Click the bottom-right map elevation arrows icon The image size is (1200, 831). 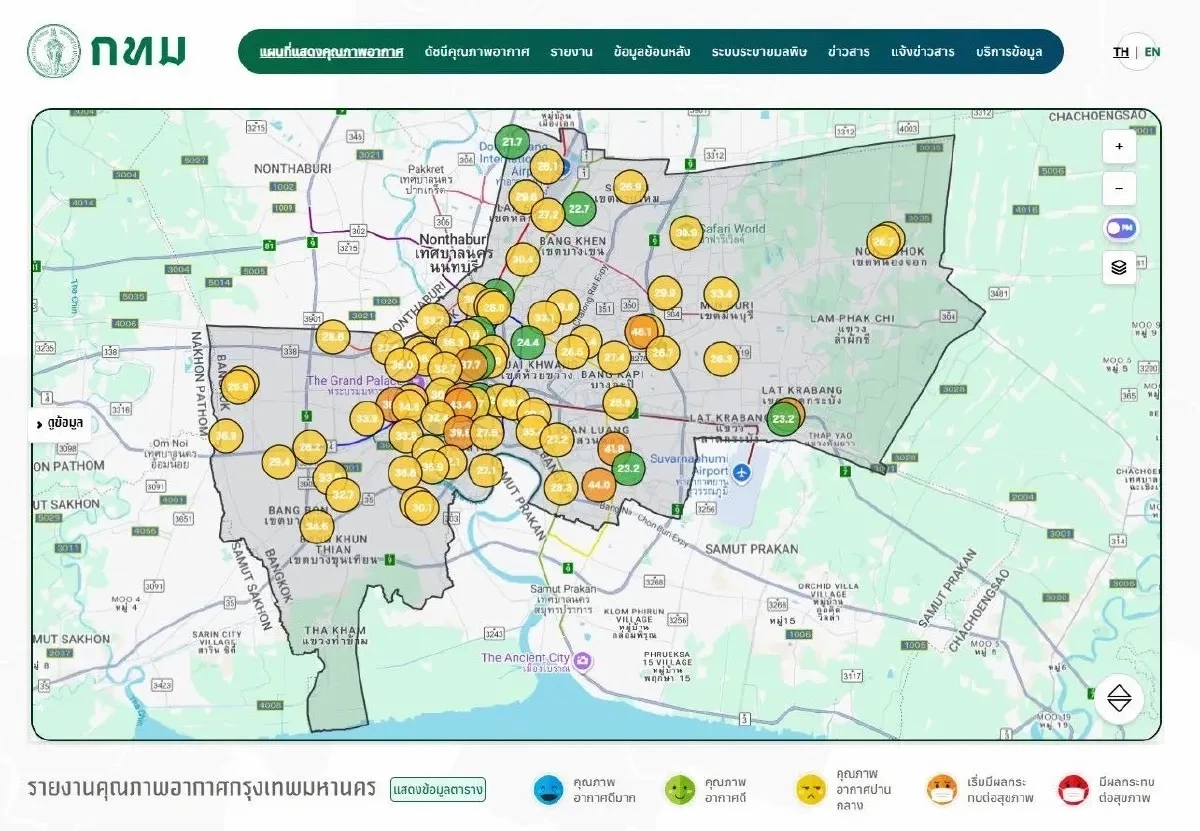pos(1118,699)
